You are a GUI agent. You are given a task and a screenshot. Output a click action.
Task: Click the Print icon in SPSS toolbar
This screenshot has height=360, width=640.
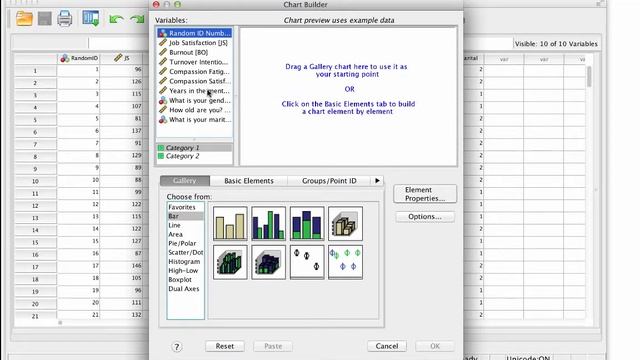tap(64, 18)
